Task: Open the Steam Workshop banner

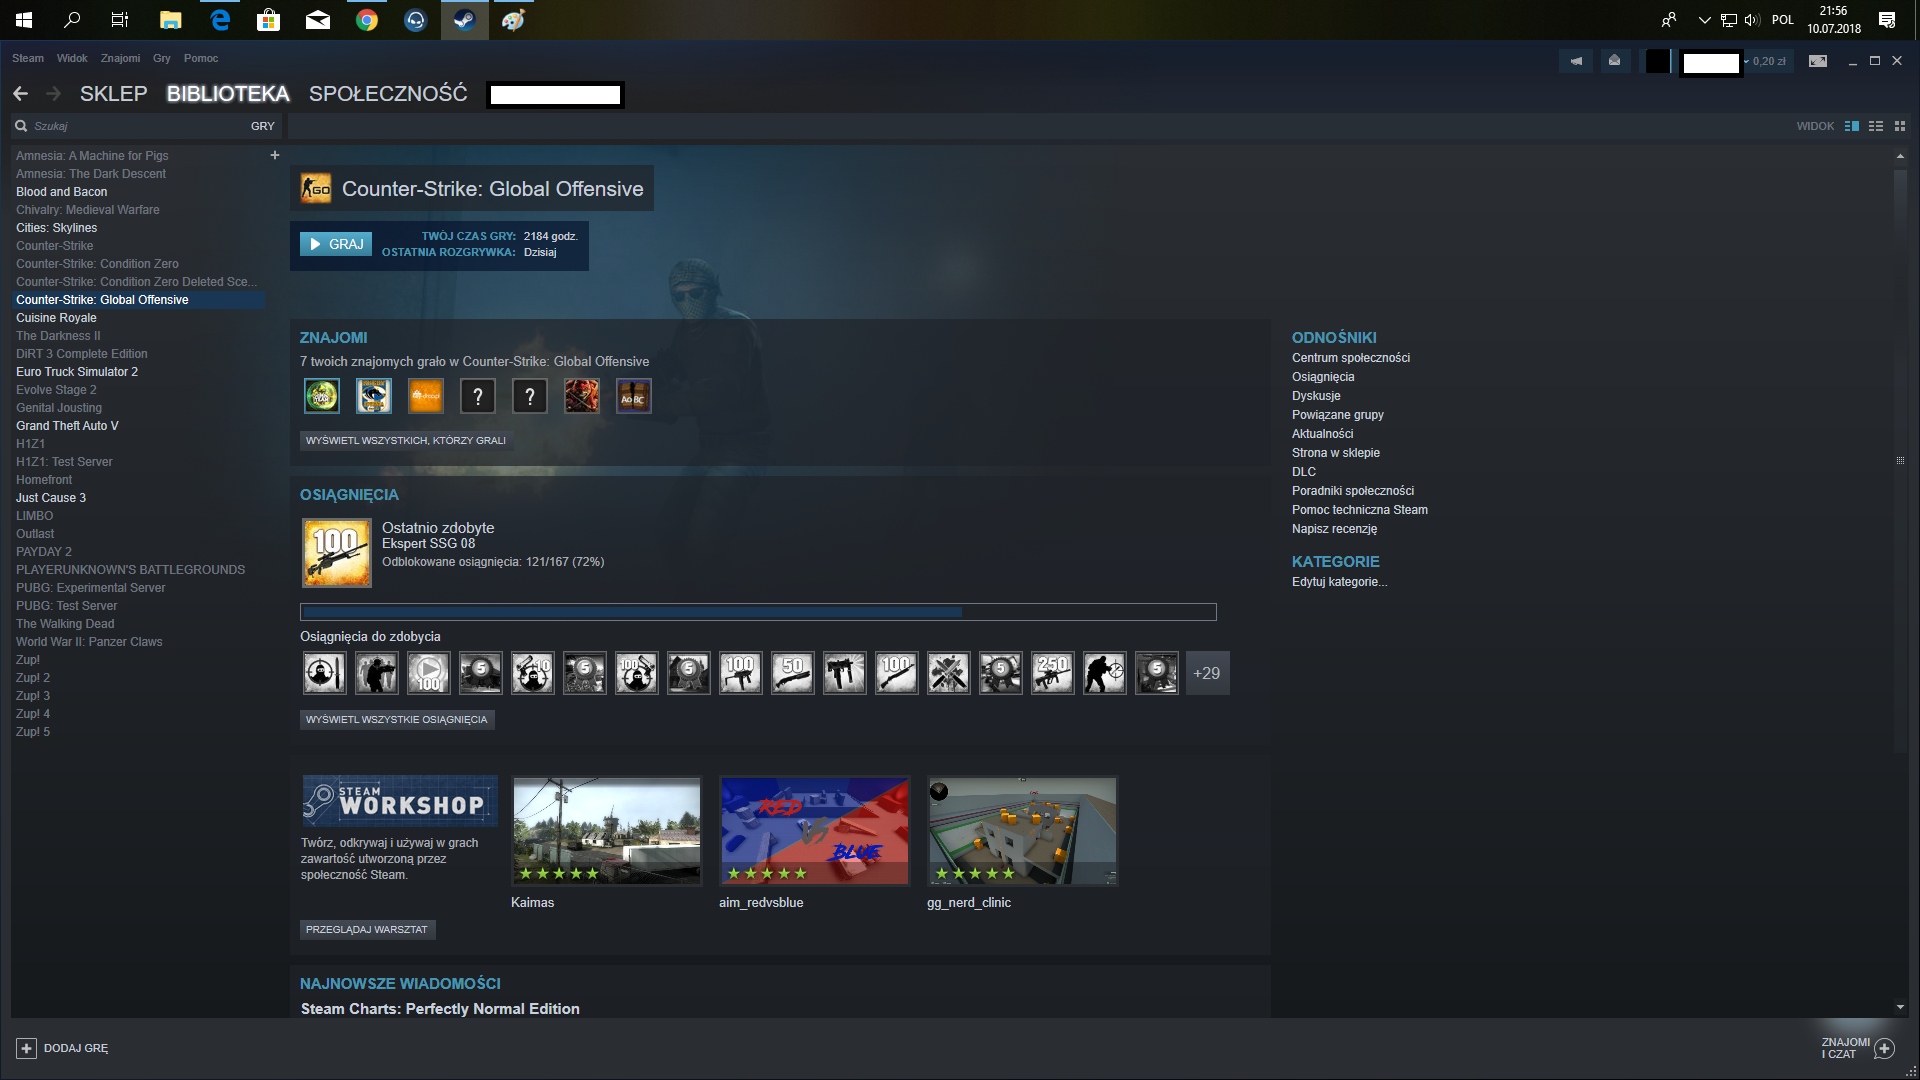Action: 400,800
